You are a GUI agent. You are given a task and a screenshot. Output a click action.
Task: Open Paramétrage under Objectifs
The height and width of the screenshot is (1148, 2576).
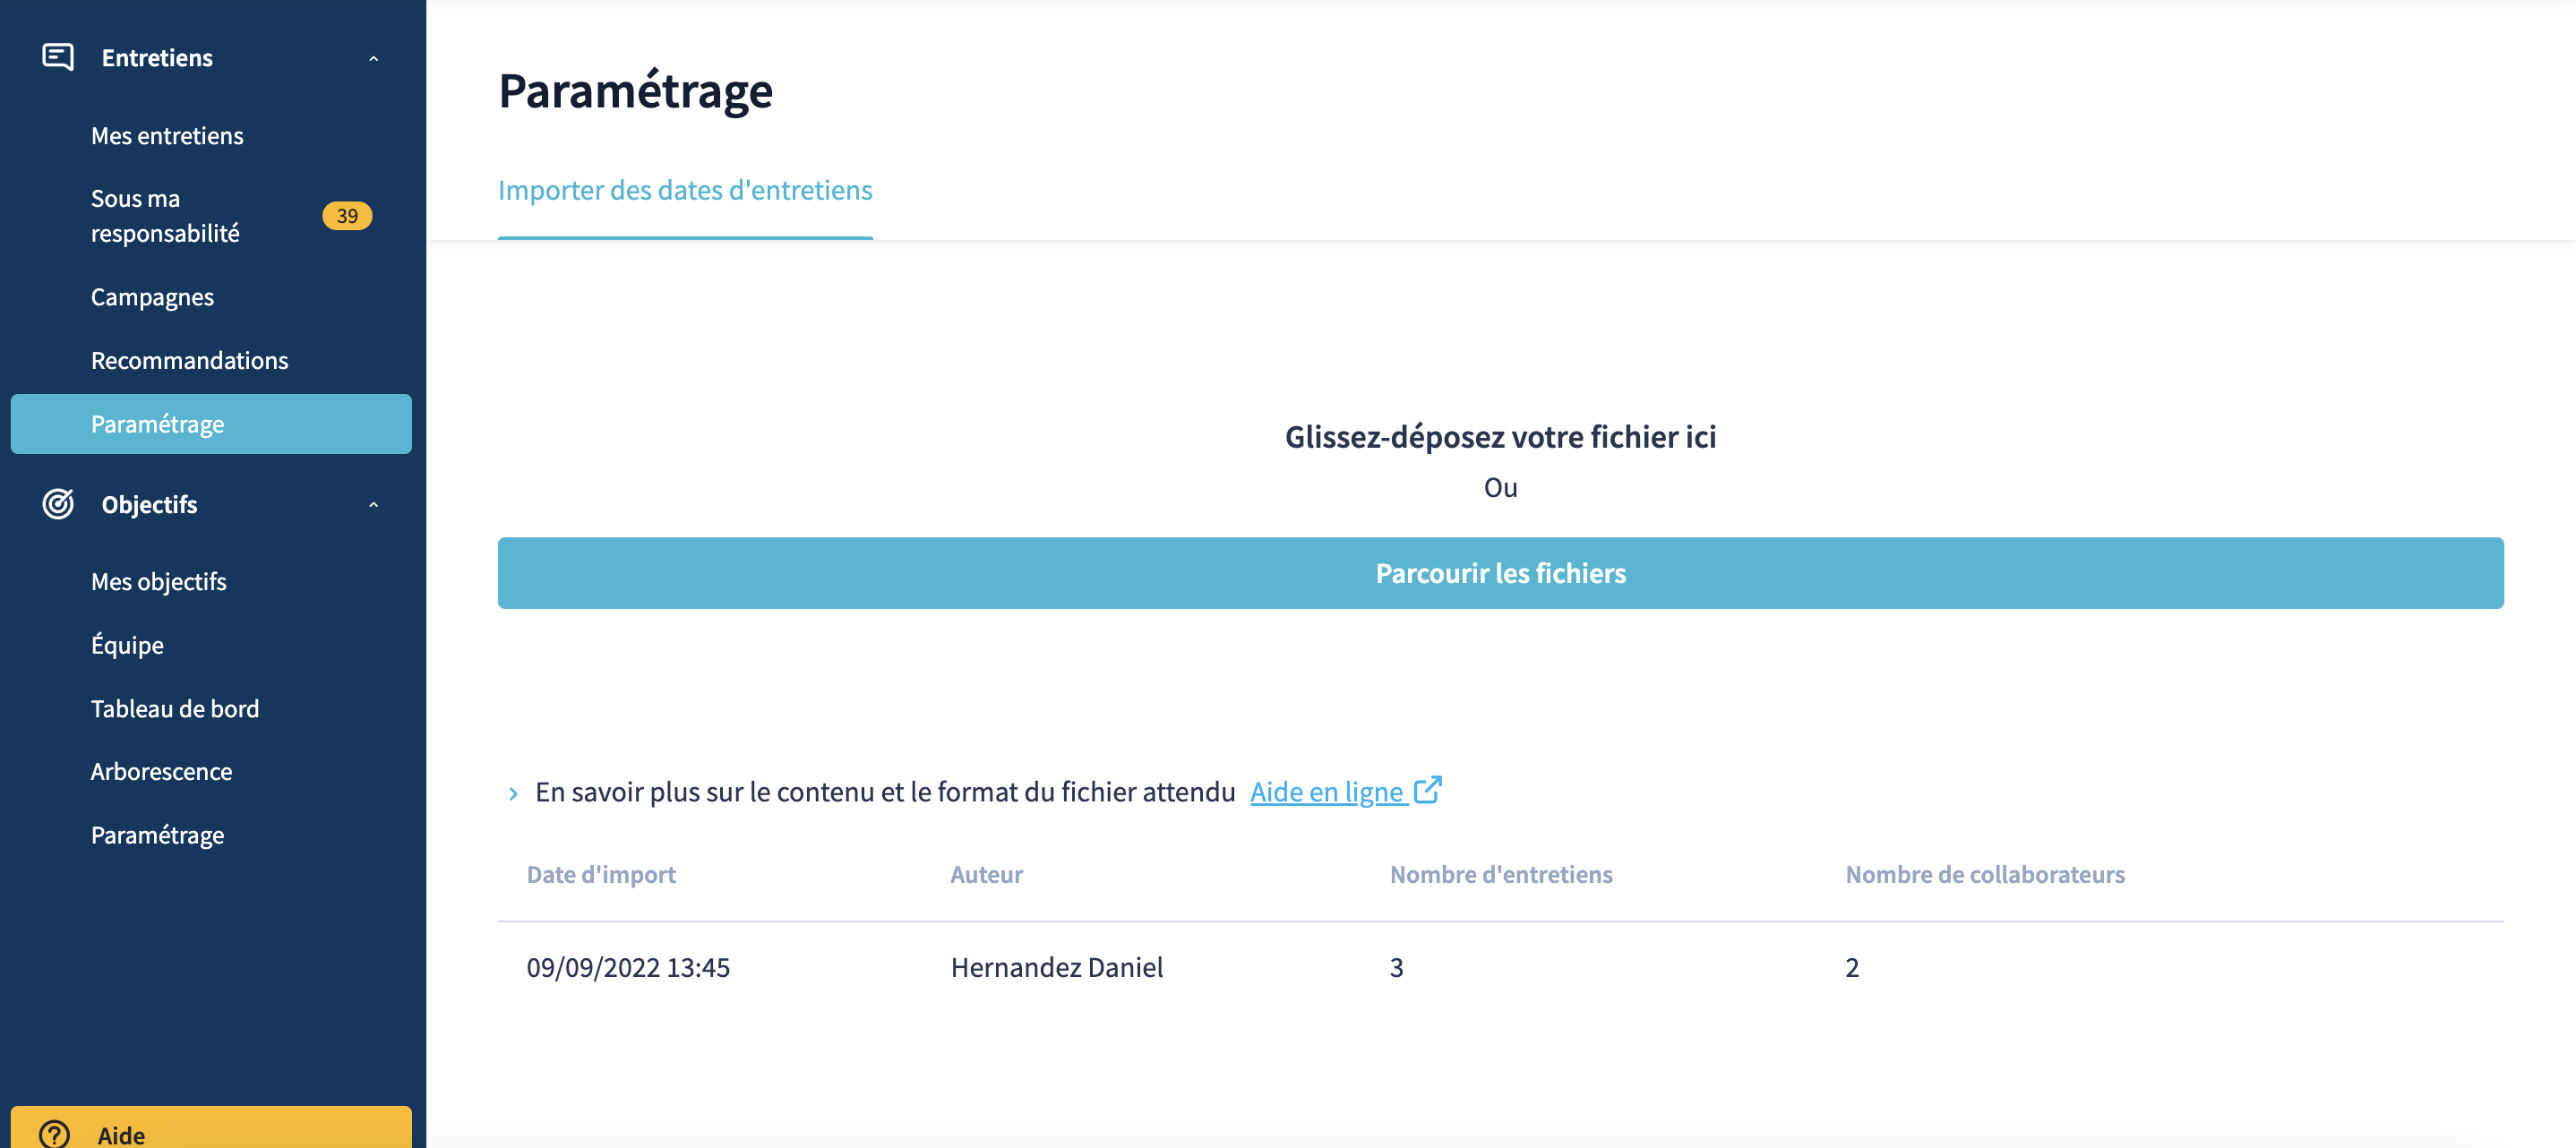(x=157, y=835)
